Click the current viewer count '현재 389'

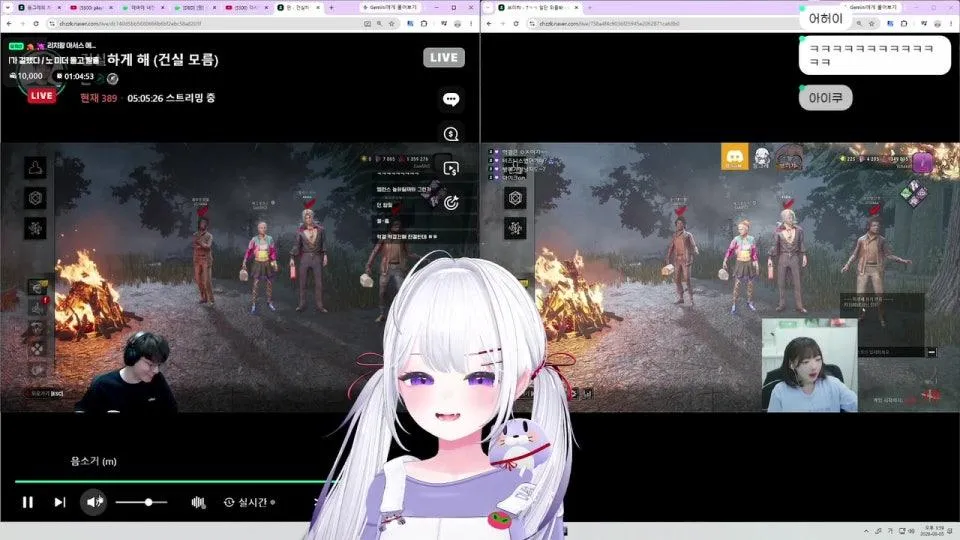[x=99, y=98]
